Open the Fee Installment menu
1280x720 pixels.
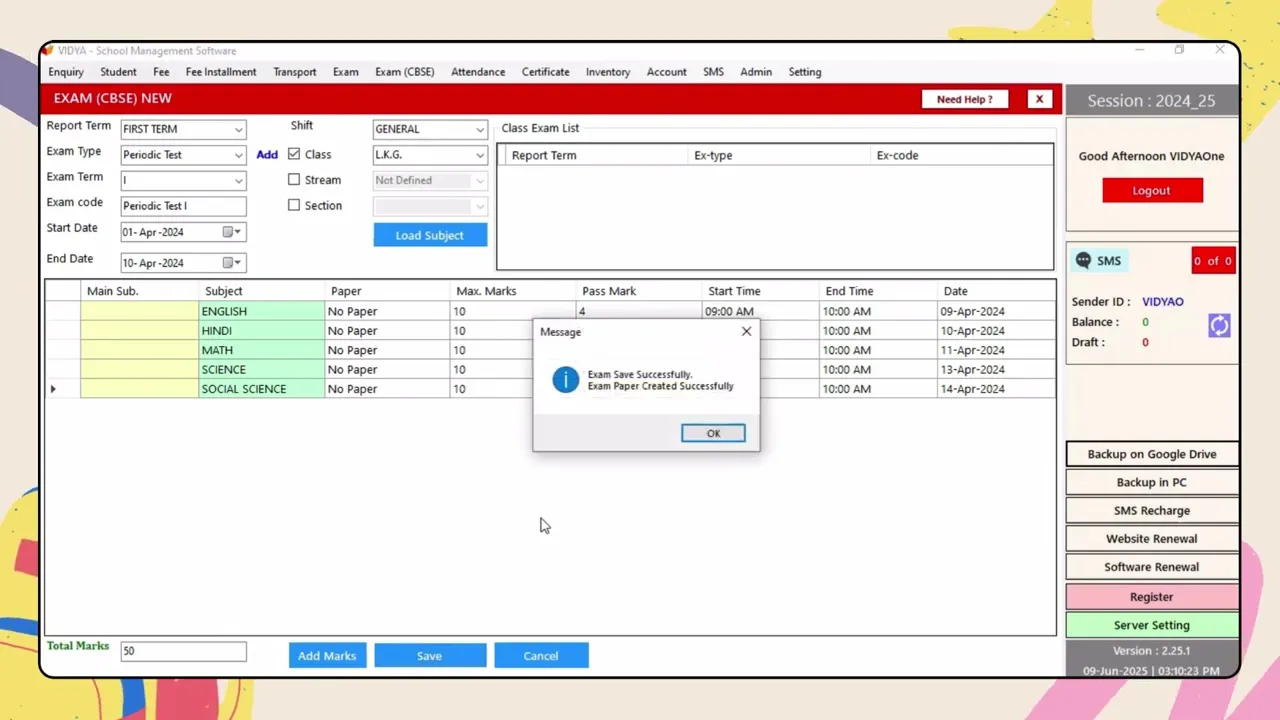click(221, 72)
